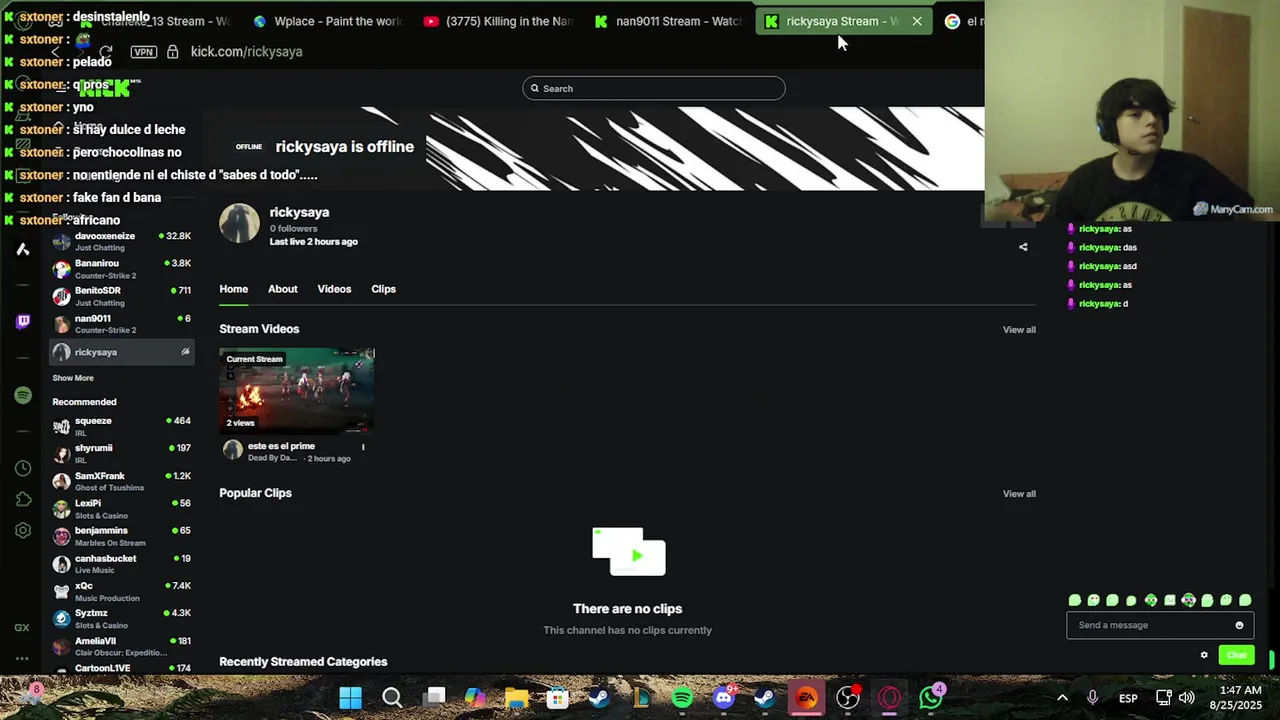The height and width of the screenshot is (720, 1280).
Task: Click rickysaya profile avatar
Action: [239, 224]
